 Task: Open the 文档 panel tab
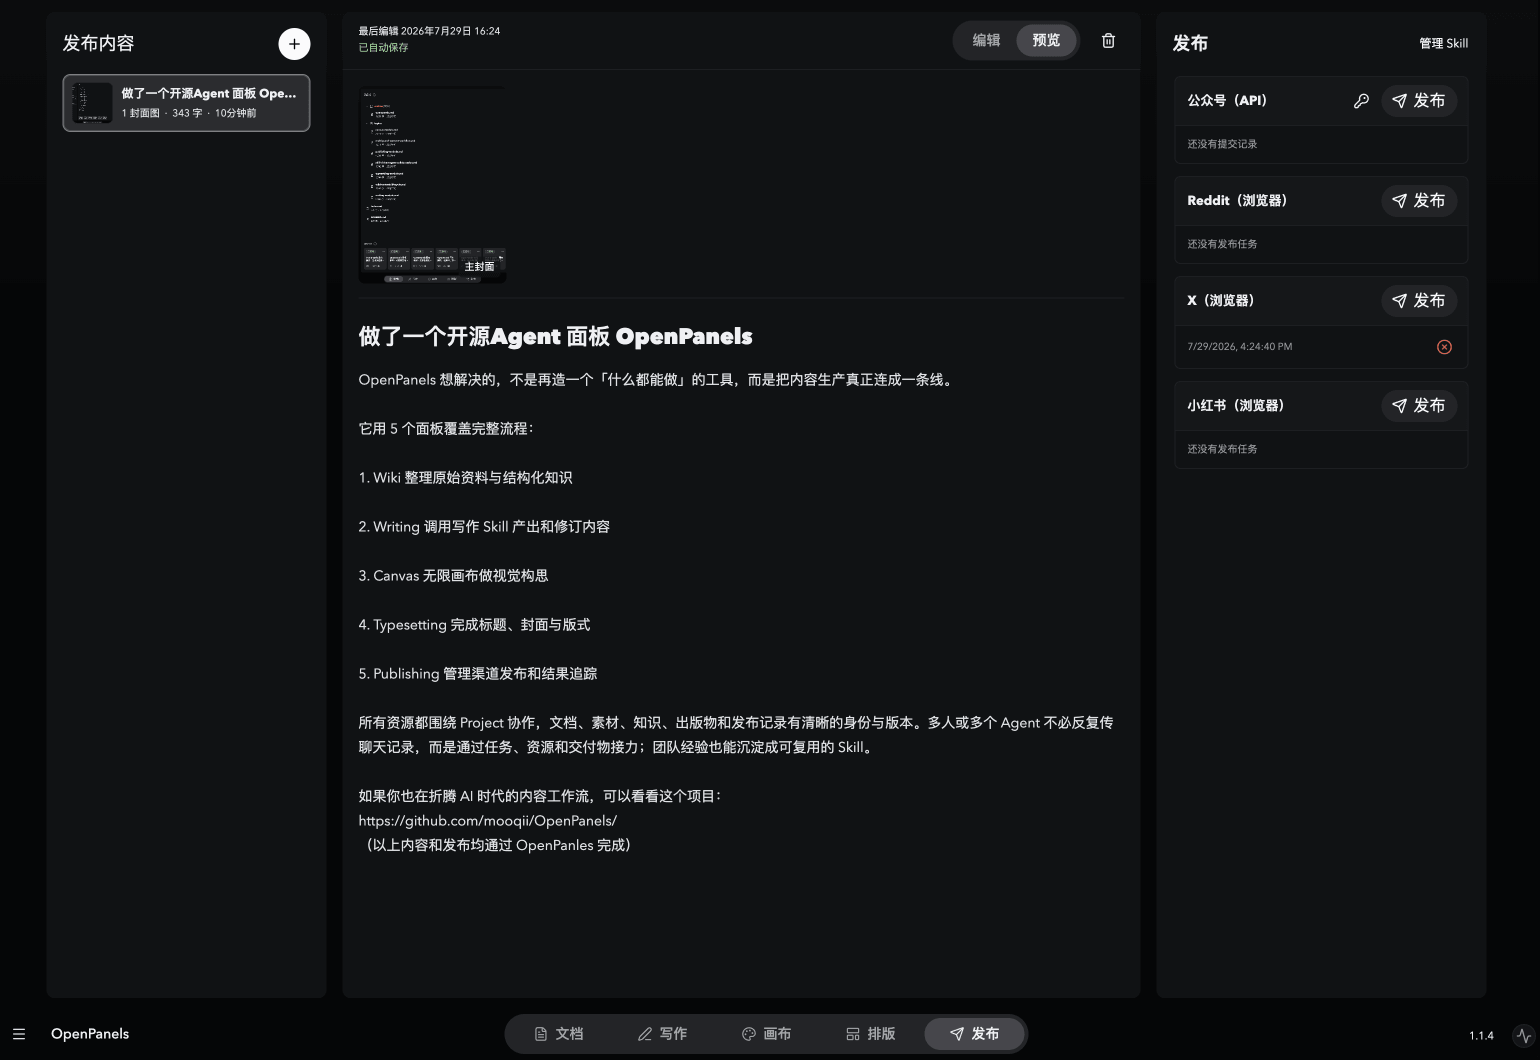tap(559, 1034)
